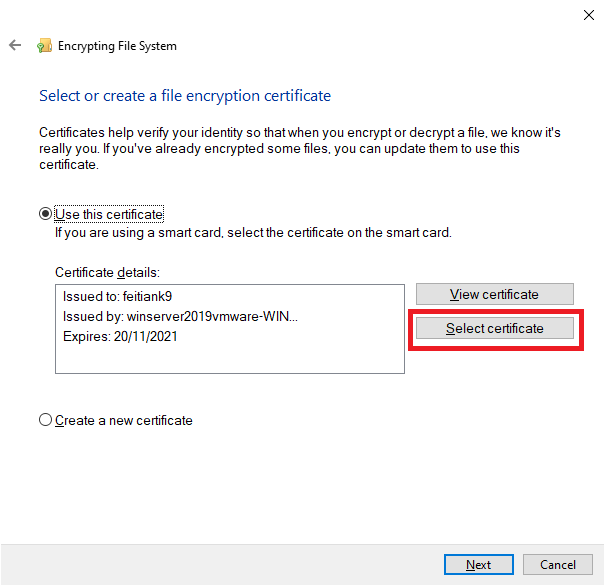Click the empty footer bar left of Next

pyautogui.click(x=222, y=564)
